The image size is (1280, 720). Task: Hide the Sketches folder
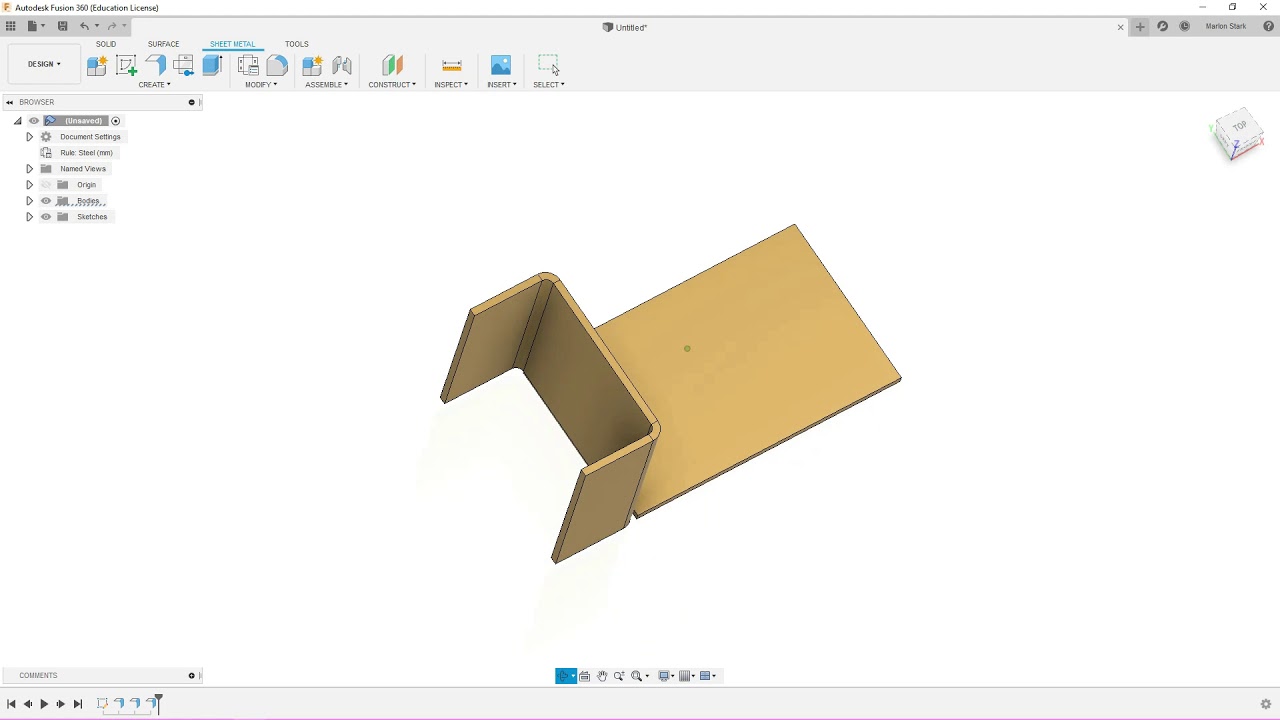tap(46, 217)
